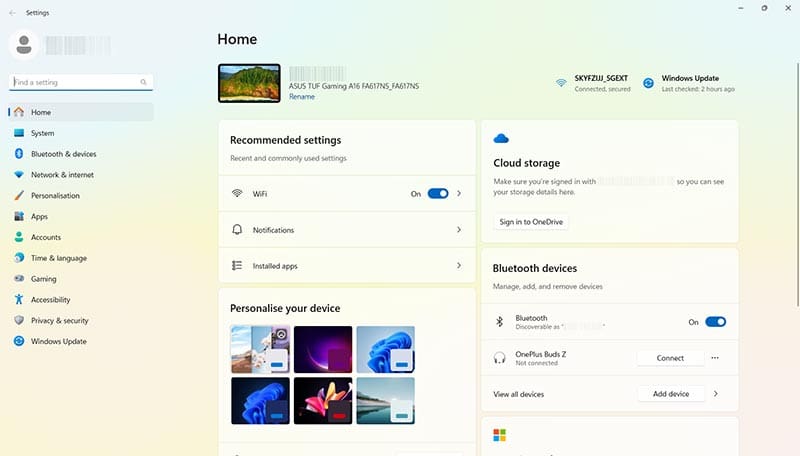This screenshot has width=800, height=456.
Task: Click the WiFi status icon near SKYFZUJ_SGEXT
Action: coord(561,83)
